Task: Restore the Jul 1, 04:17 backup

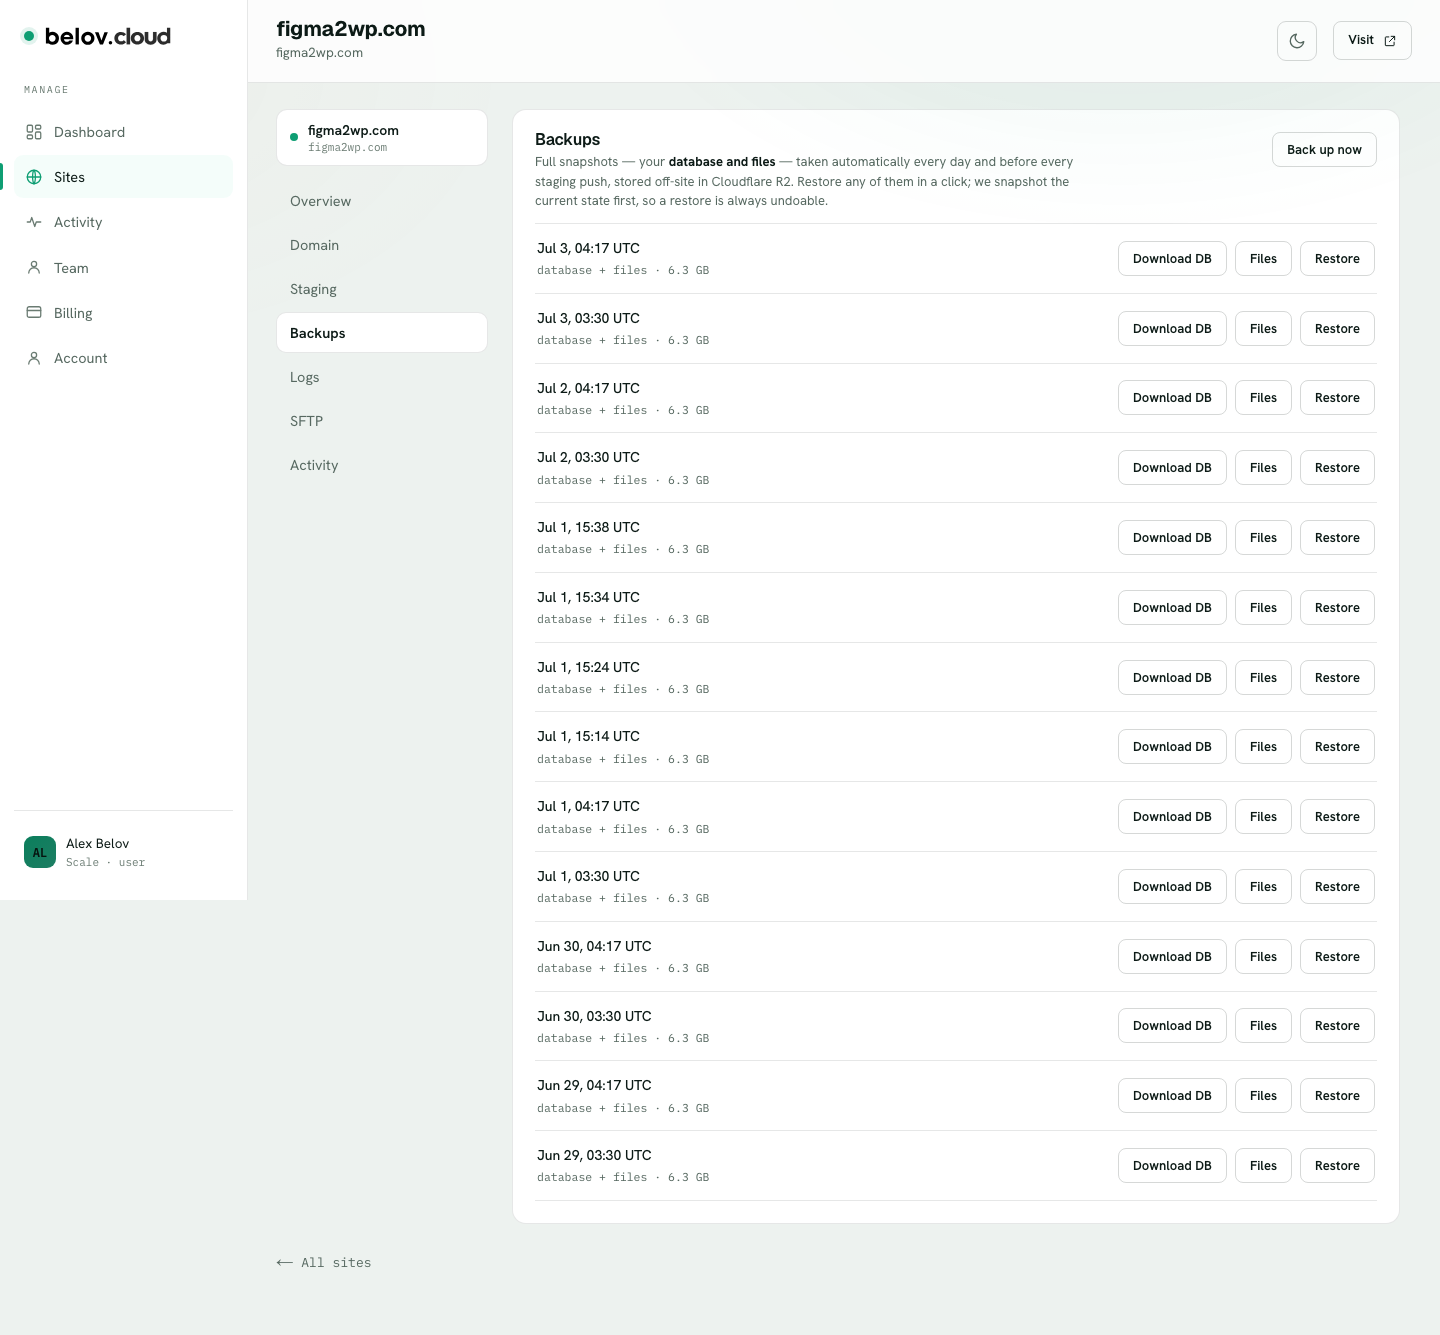Action: click(1337, 817)
